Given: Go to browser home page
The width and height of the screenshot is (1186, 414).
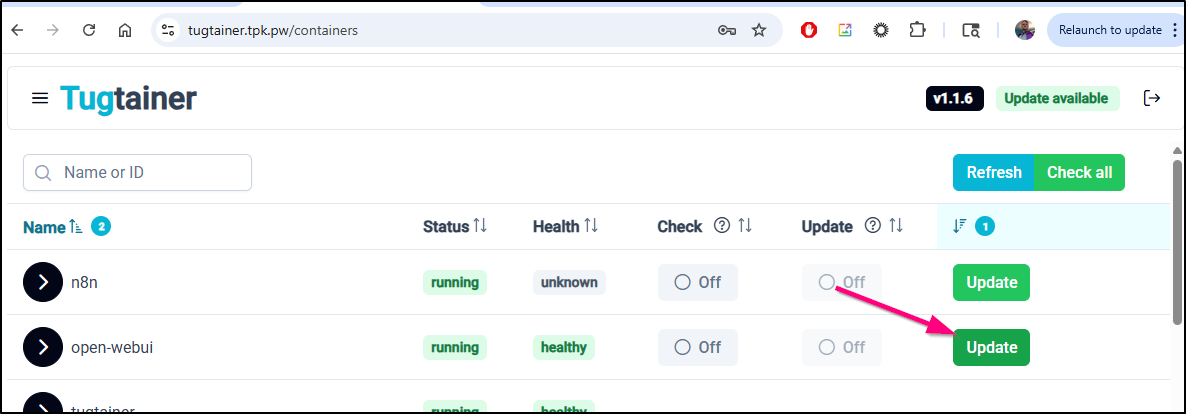Looking at the screenshot, I should tap(125, 30).
